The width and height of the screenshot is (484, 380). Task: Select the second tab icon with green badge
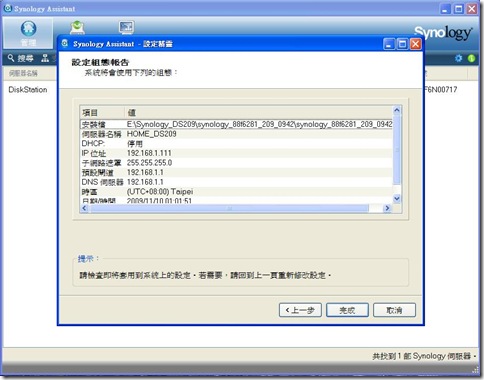(77, 28)
